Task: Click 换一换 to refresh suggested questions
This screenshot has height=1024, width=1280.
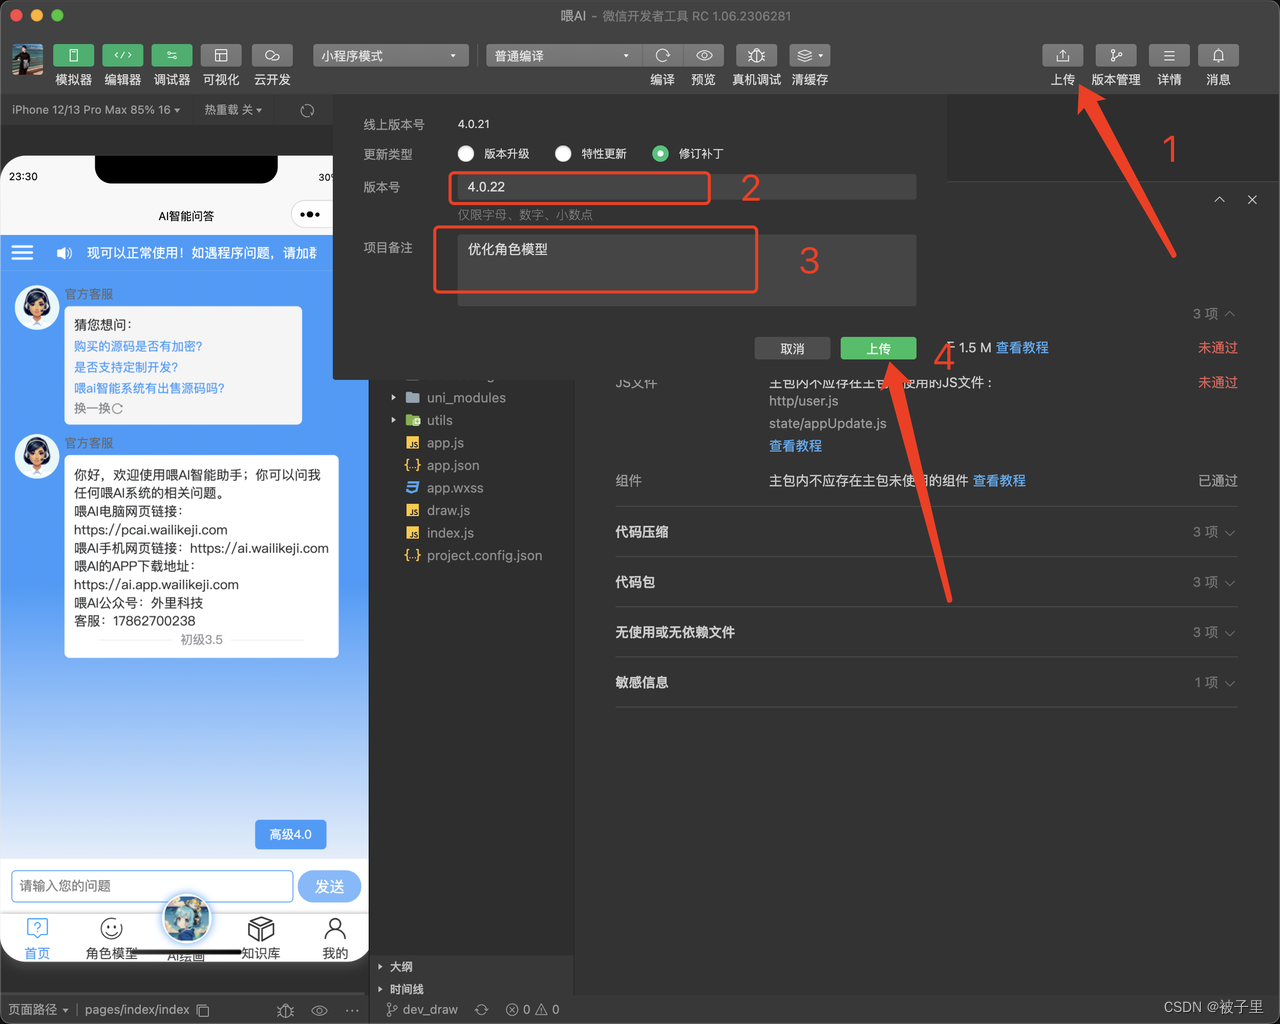Action: (98, 408)
